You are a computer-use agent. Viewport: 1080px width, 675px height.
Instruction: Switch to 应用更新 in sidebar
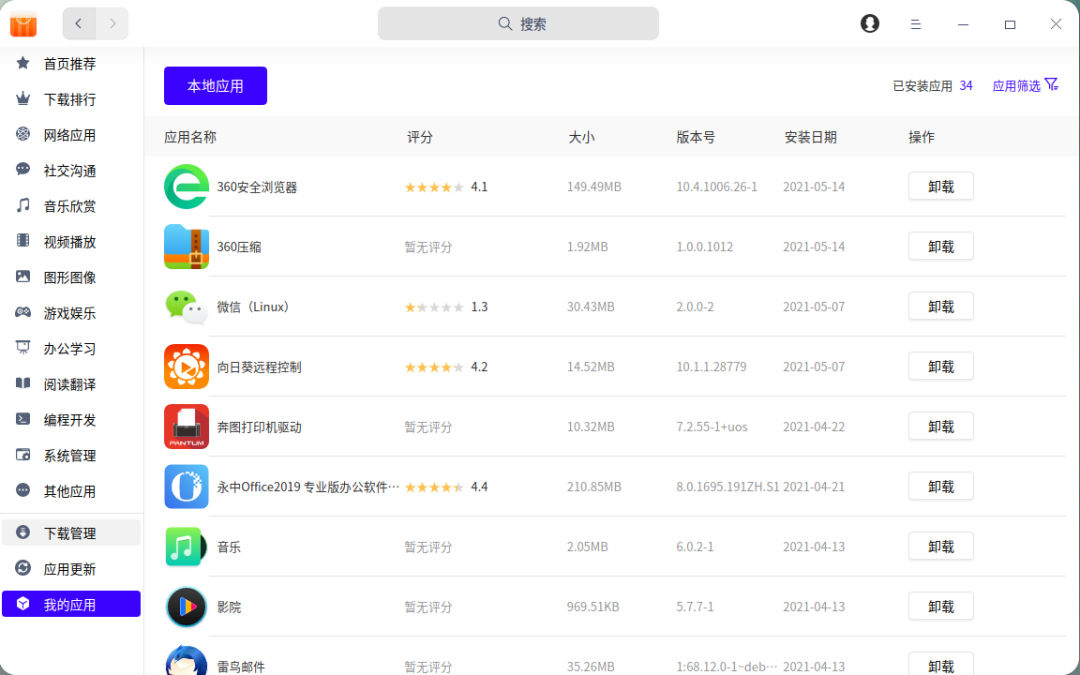click(x=70, y=569)
